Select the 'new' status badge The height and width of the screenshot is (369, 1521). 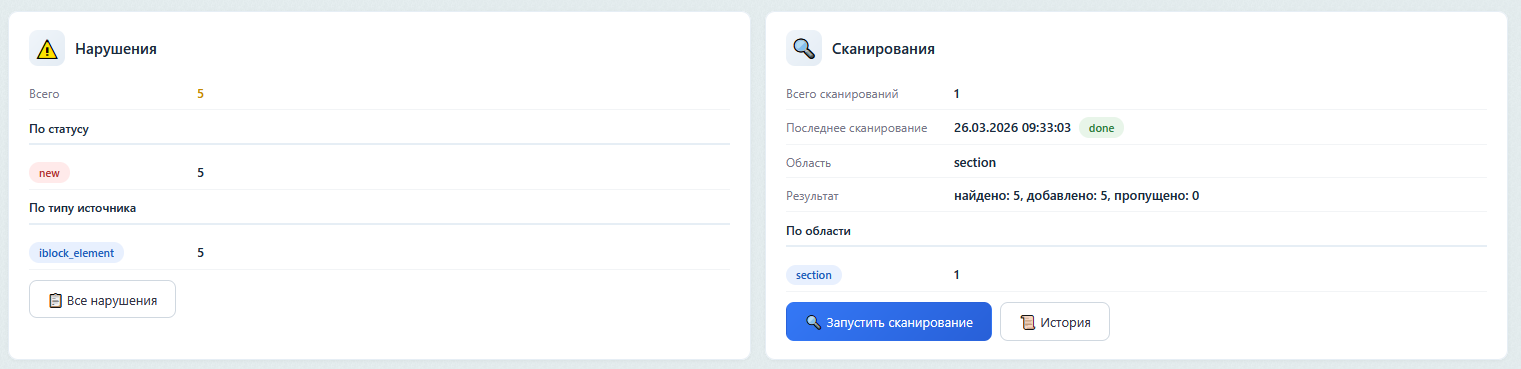coord(49,173)
